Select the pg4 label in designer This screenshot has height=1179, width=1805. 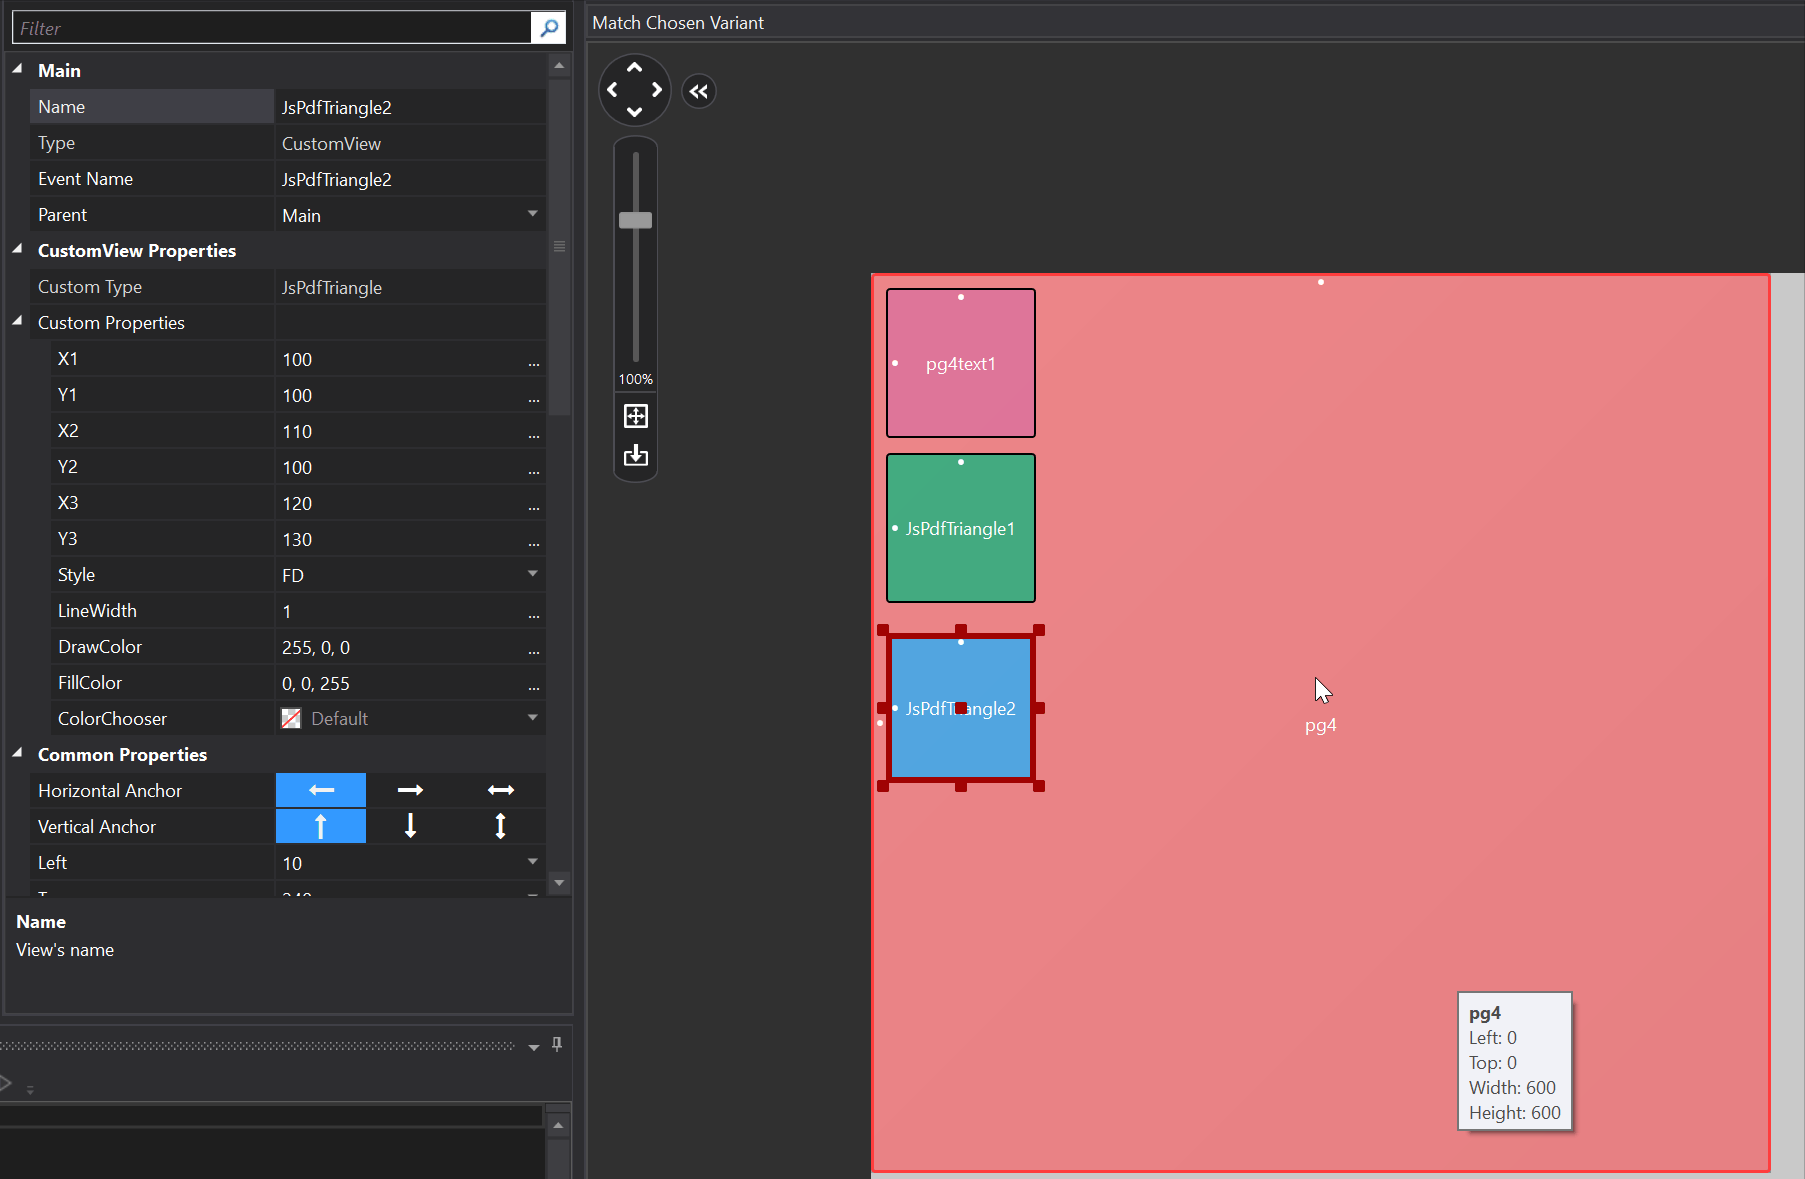click(x=1320, y=725)
